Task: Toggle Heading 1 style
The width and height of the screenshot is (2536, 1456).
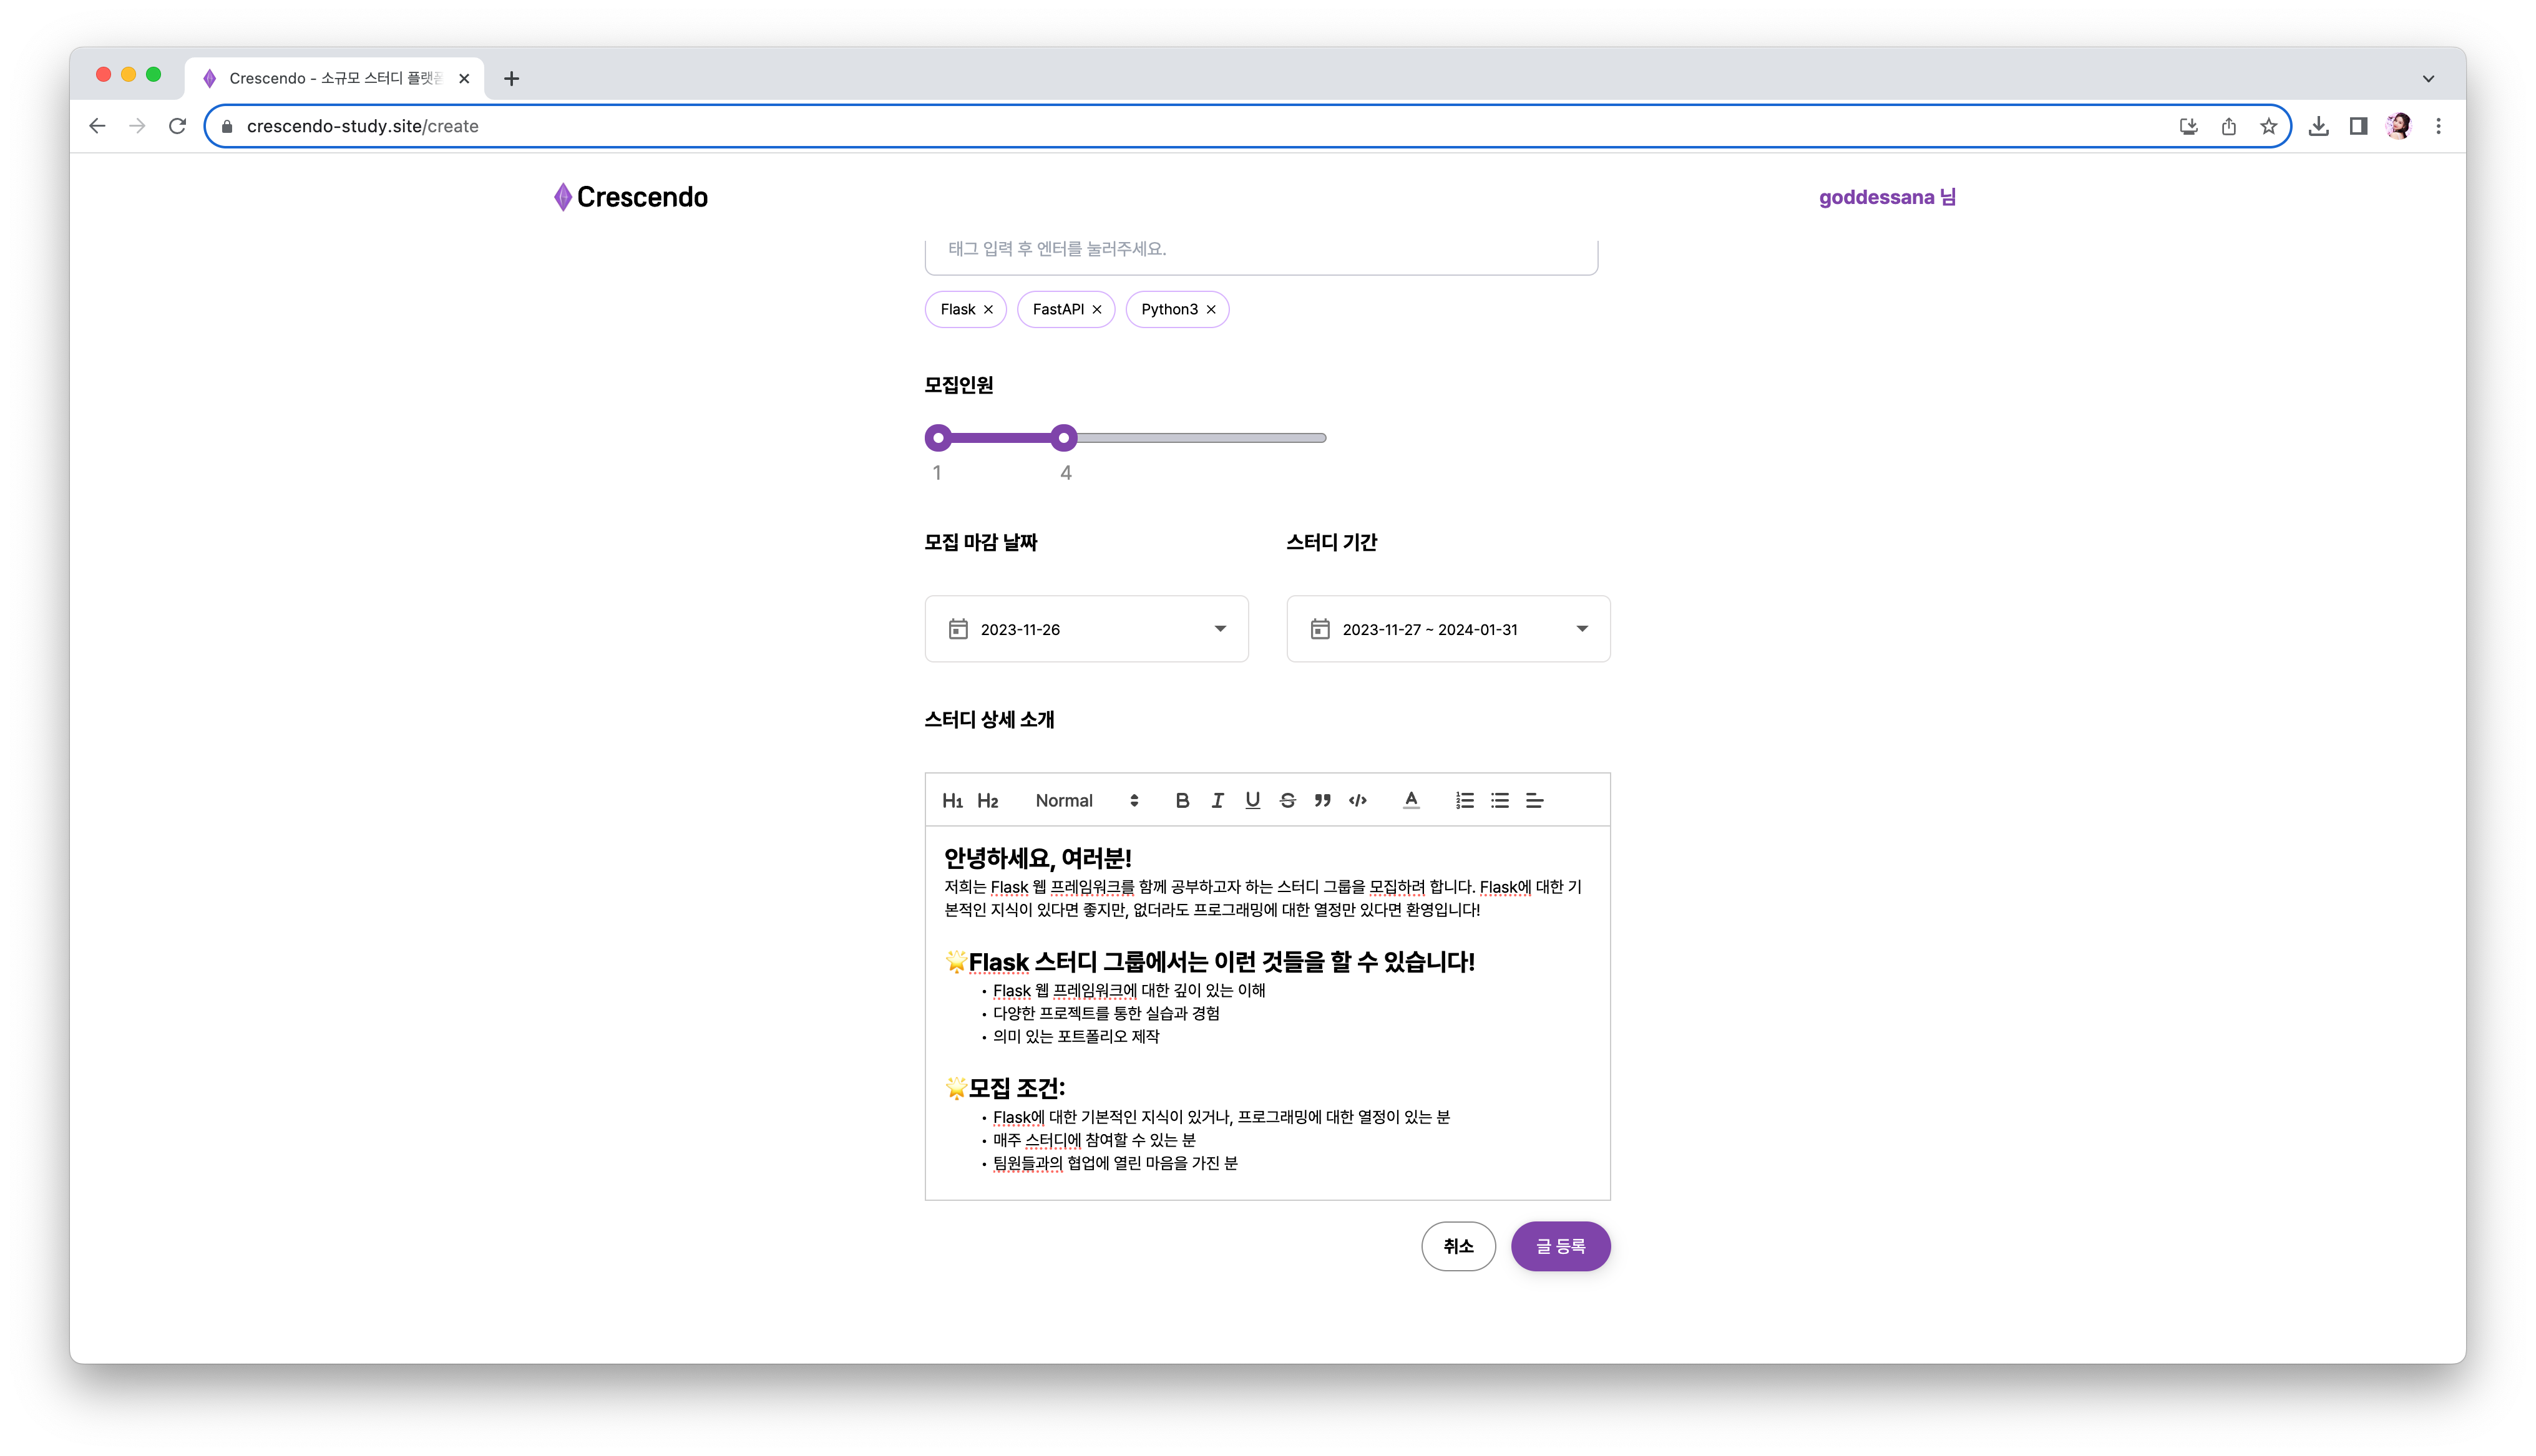Action: [952, 800]
